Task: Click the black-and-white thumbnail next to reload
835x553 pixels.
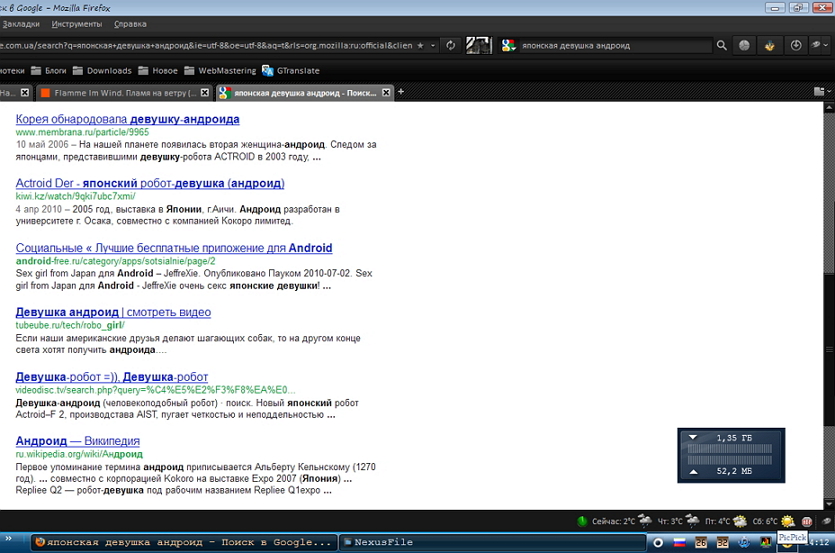Action: [479, 45]
